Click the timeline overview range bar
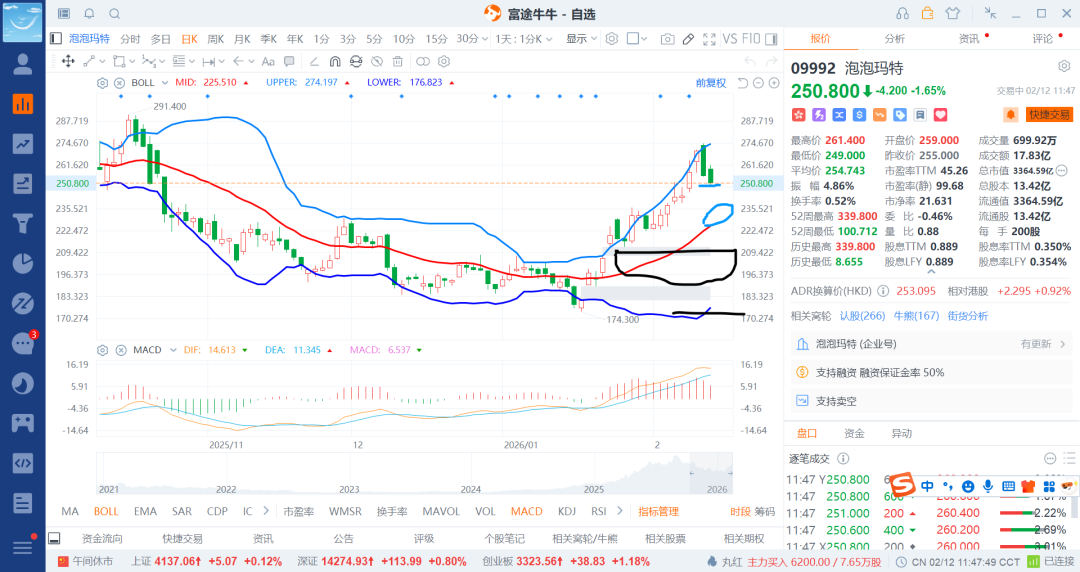This screenshot has width=1080, height=572. [415, 473]
